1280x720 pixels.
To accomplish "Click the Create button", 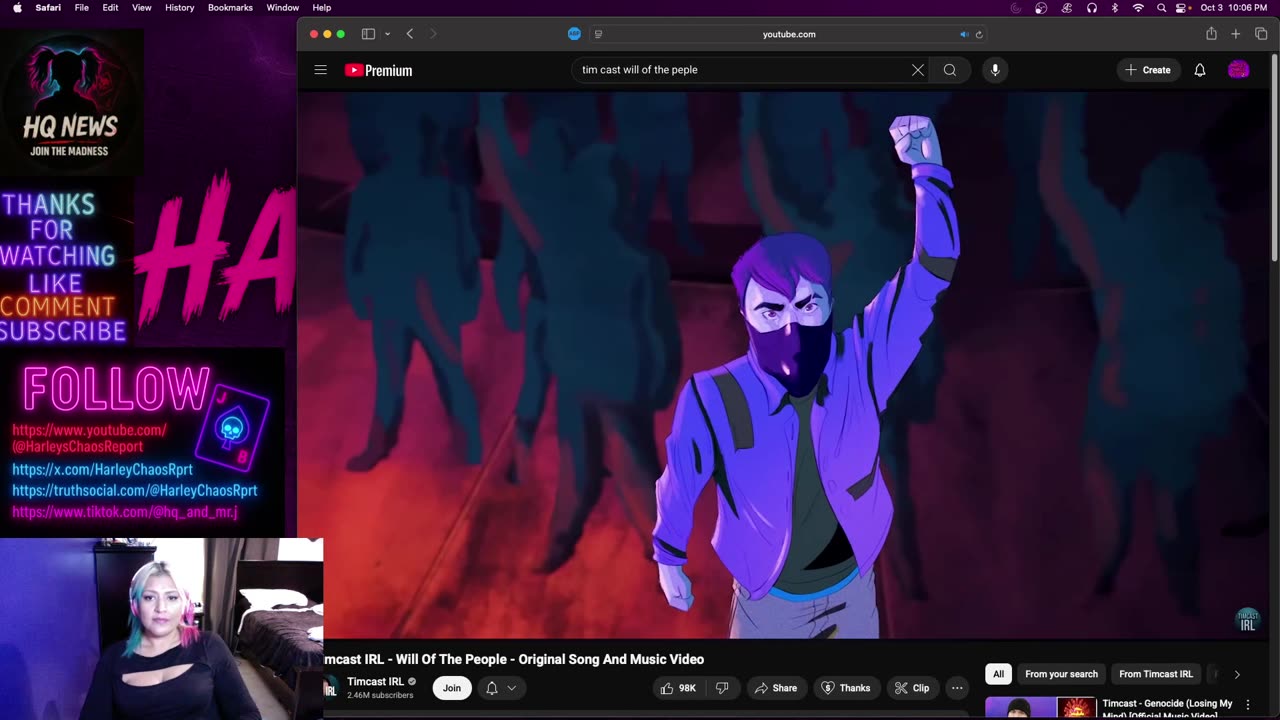I will [1148, 70].
